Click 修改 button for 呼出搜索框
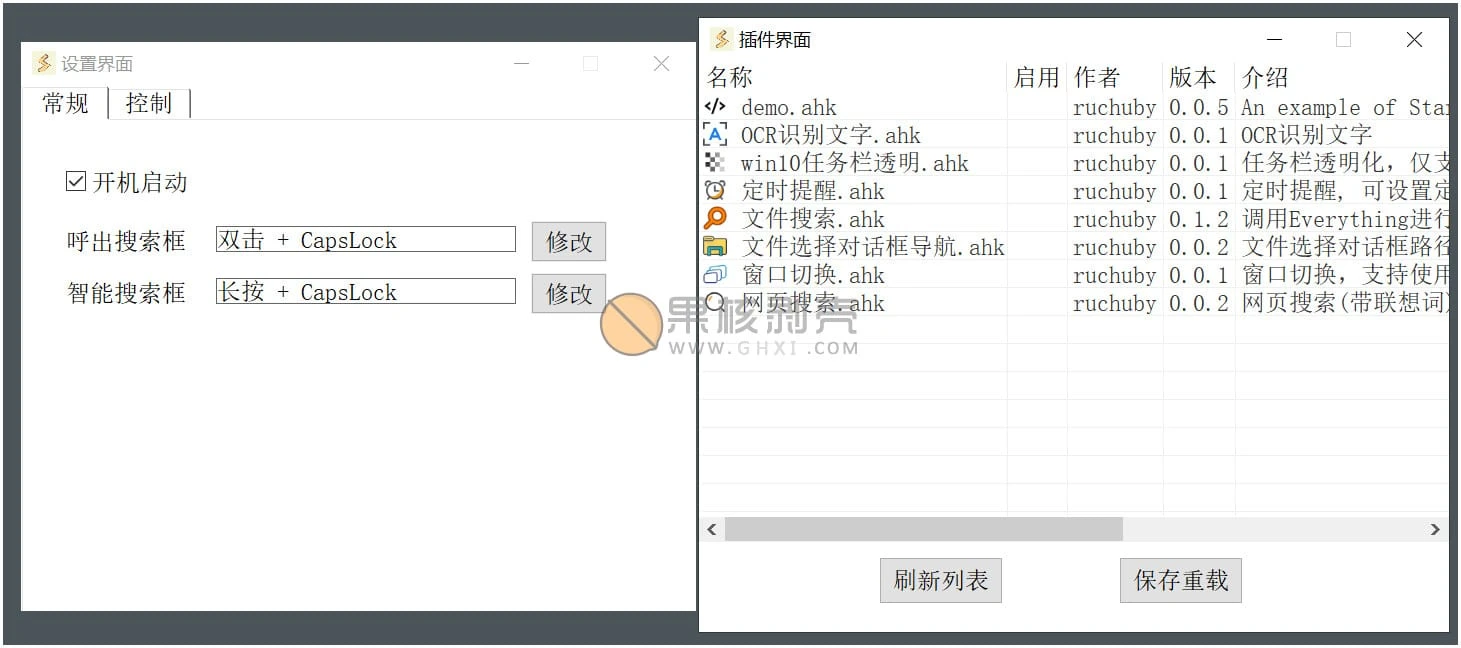The height and width of the screenshot is (648, 1461). (568, 241)
